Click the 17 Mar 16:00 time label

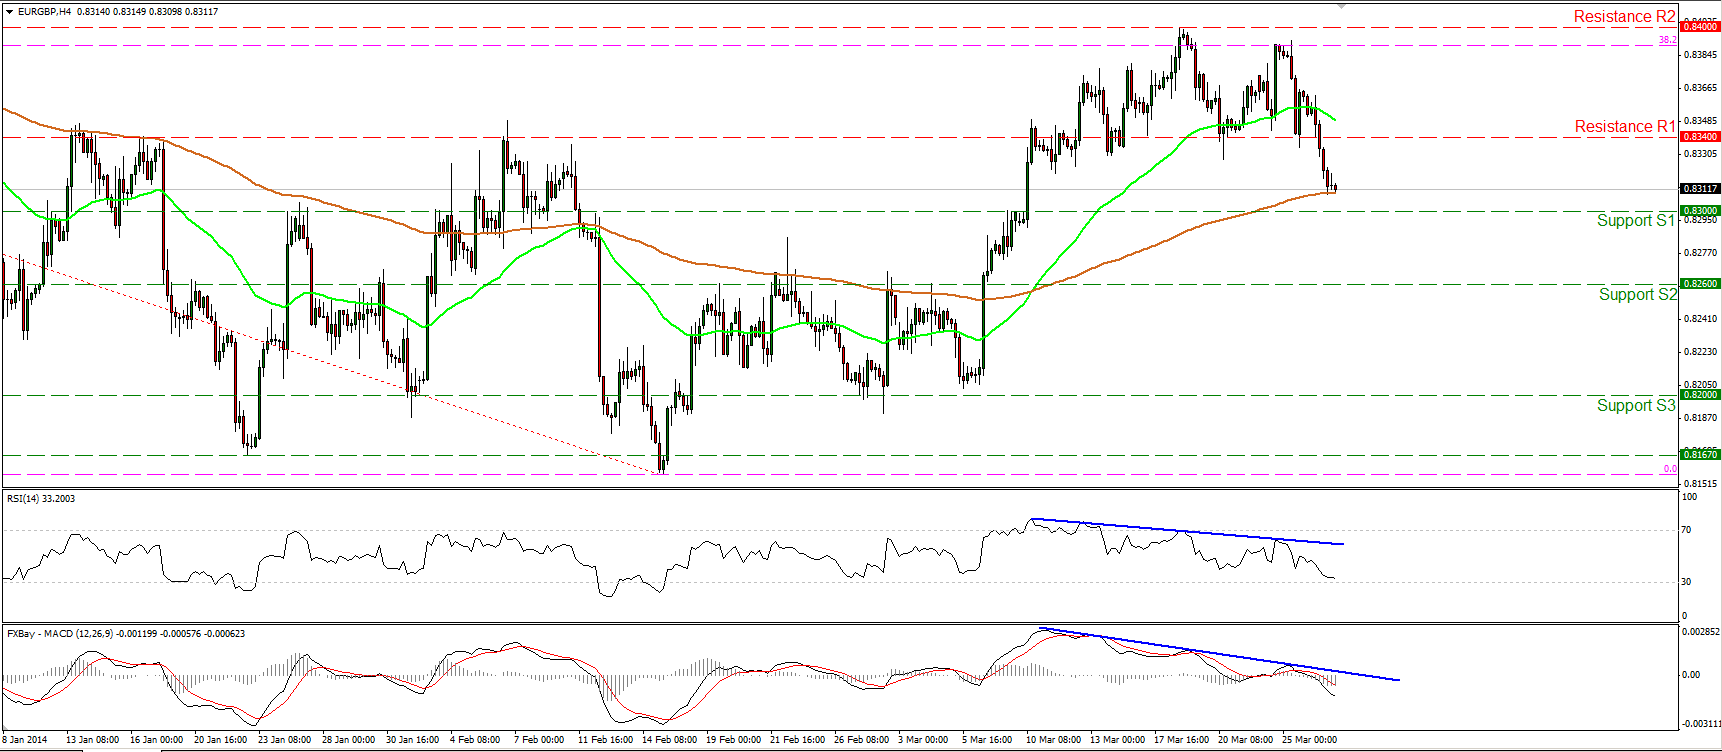point(1181,741)
